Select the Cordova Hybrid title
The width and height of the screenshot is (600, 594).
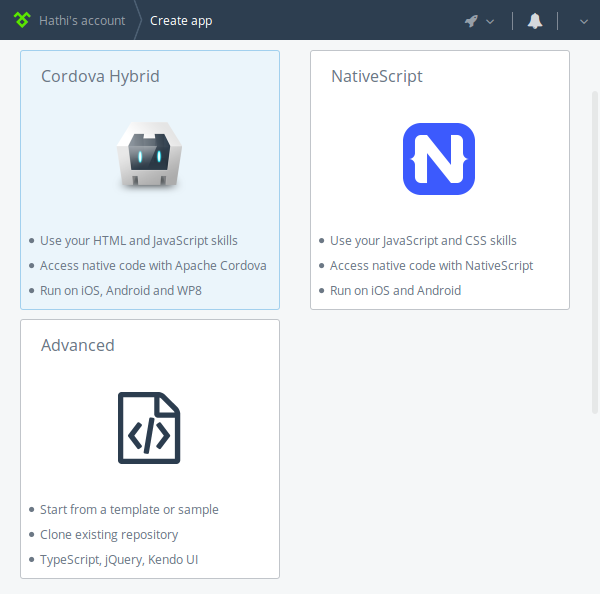[100, 76]
